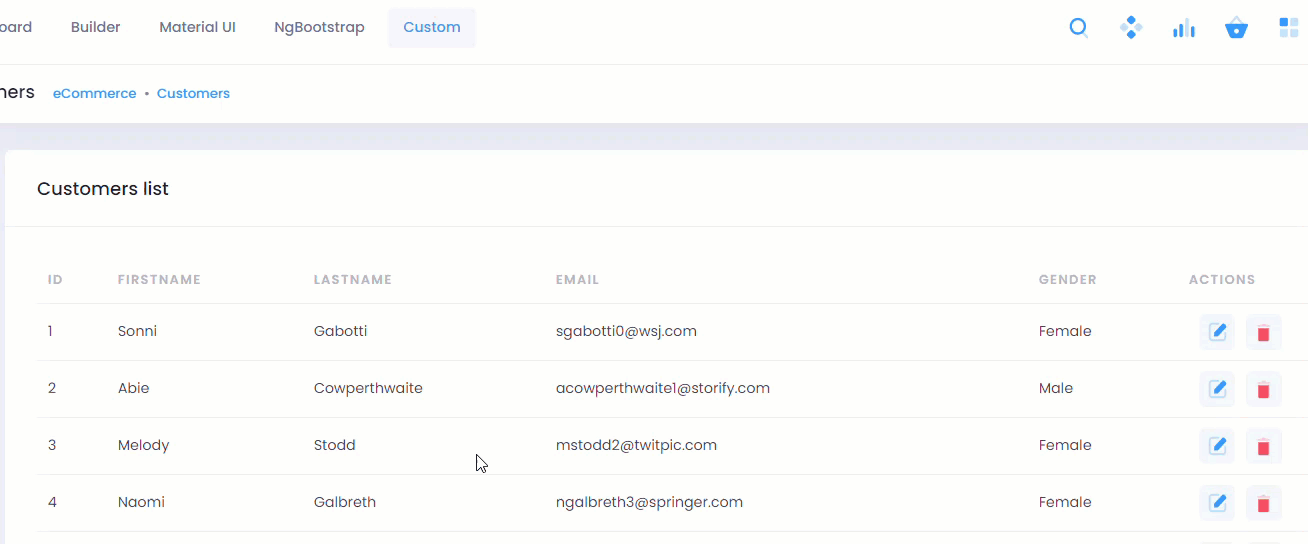Open the bar chart quick actions icon
The height and width of the screenshot is (544, 1308).
click(1184, 28)
